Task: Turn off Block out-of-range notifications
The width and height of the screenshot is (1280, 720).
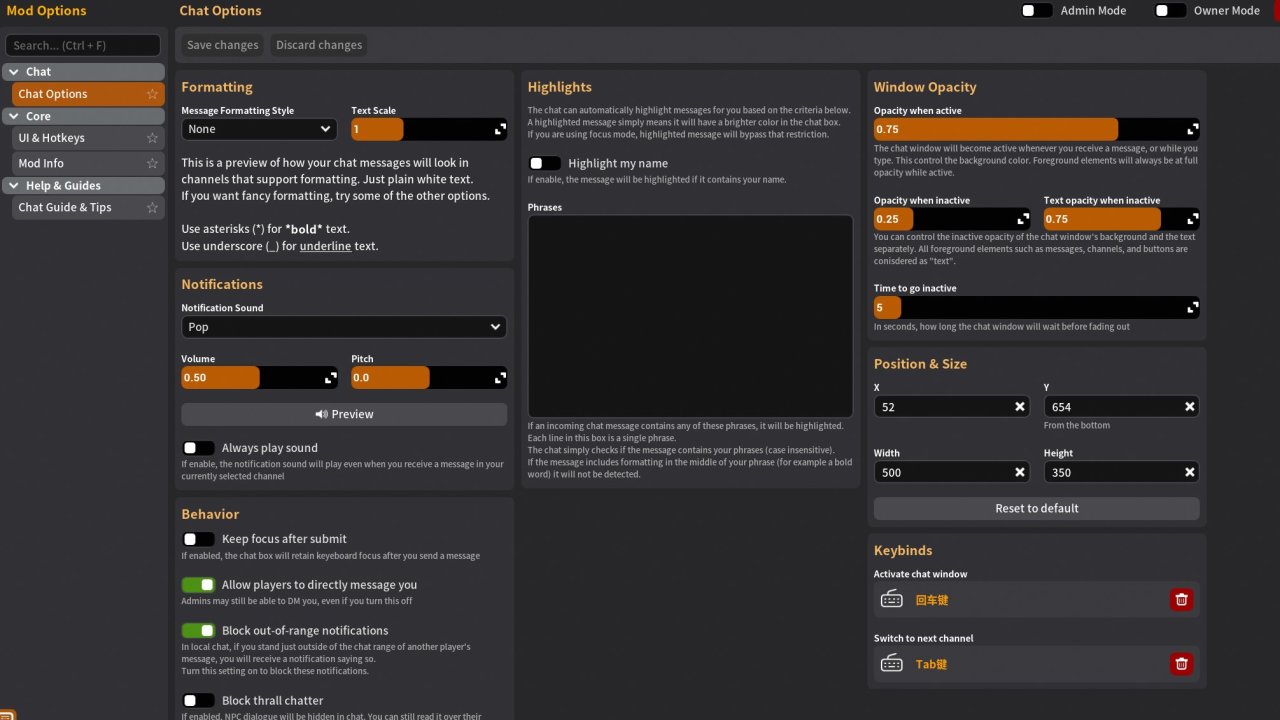Action: pos(198,631)
